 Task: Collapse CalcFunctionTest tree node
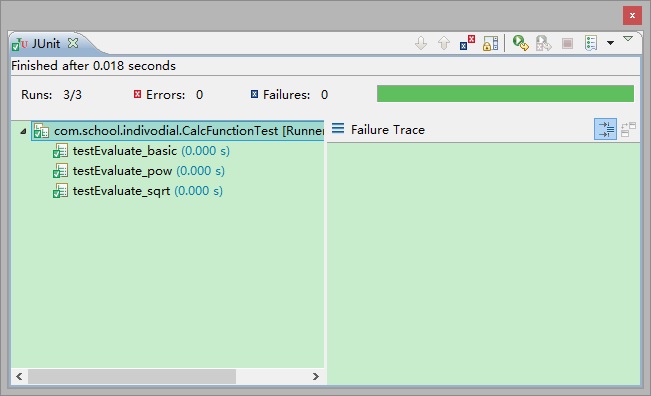(23, 131)
